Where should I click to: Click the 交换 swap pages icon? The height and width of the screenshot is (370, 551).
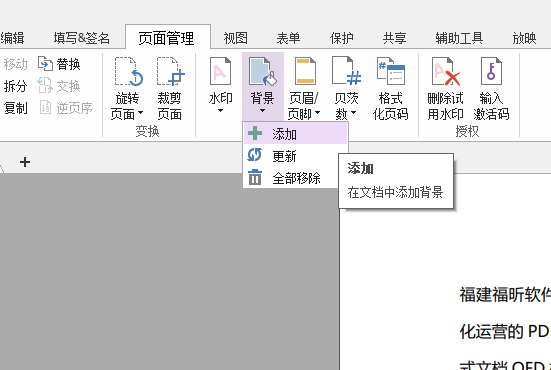pos(45,85)
